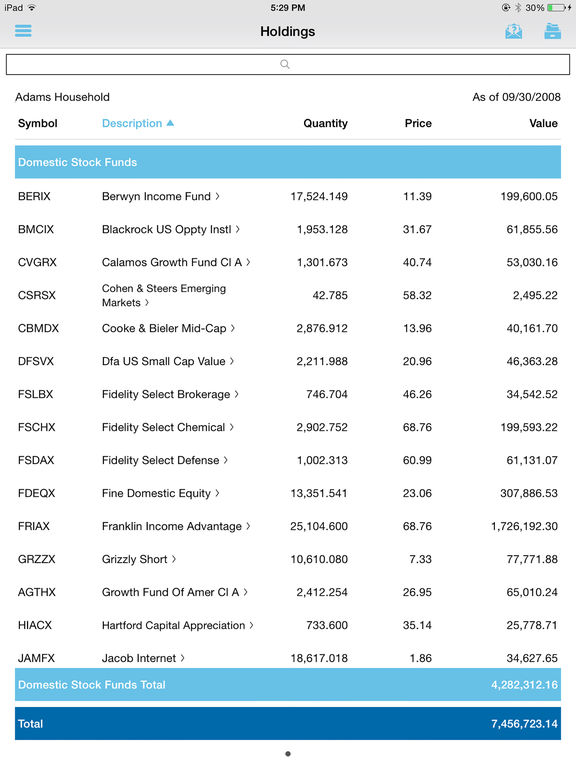Open the hamburger menu icon
This screenshot has width=576, height=768.
tap(23, 31)
